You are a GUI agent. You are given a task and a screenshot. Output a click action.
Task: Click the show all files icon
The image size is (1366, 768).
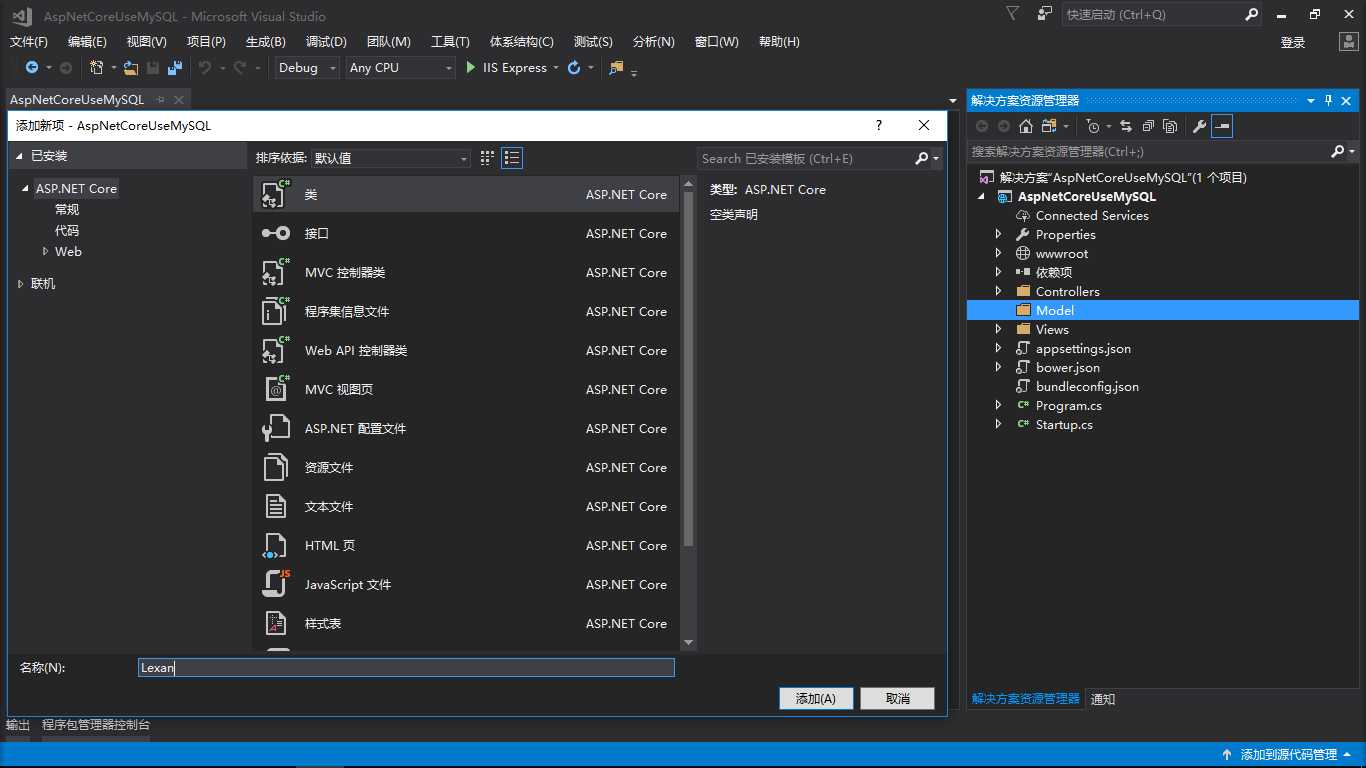coord(1170,126)
